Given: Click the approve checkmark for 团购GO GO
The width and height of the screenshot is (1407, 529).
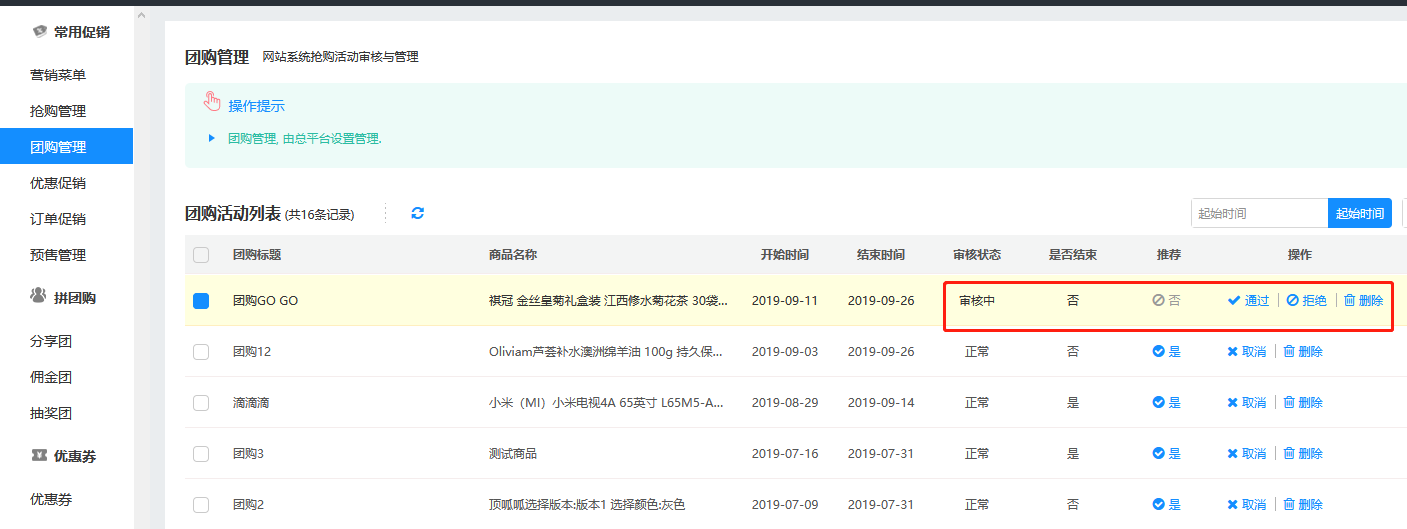Looking at the screenshot, I should click(1234, 300).
